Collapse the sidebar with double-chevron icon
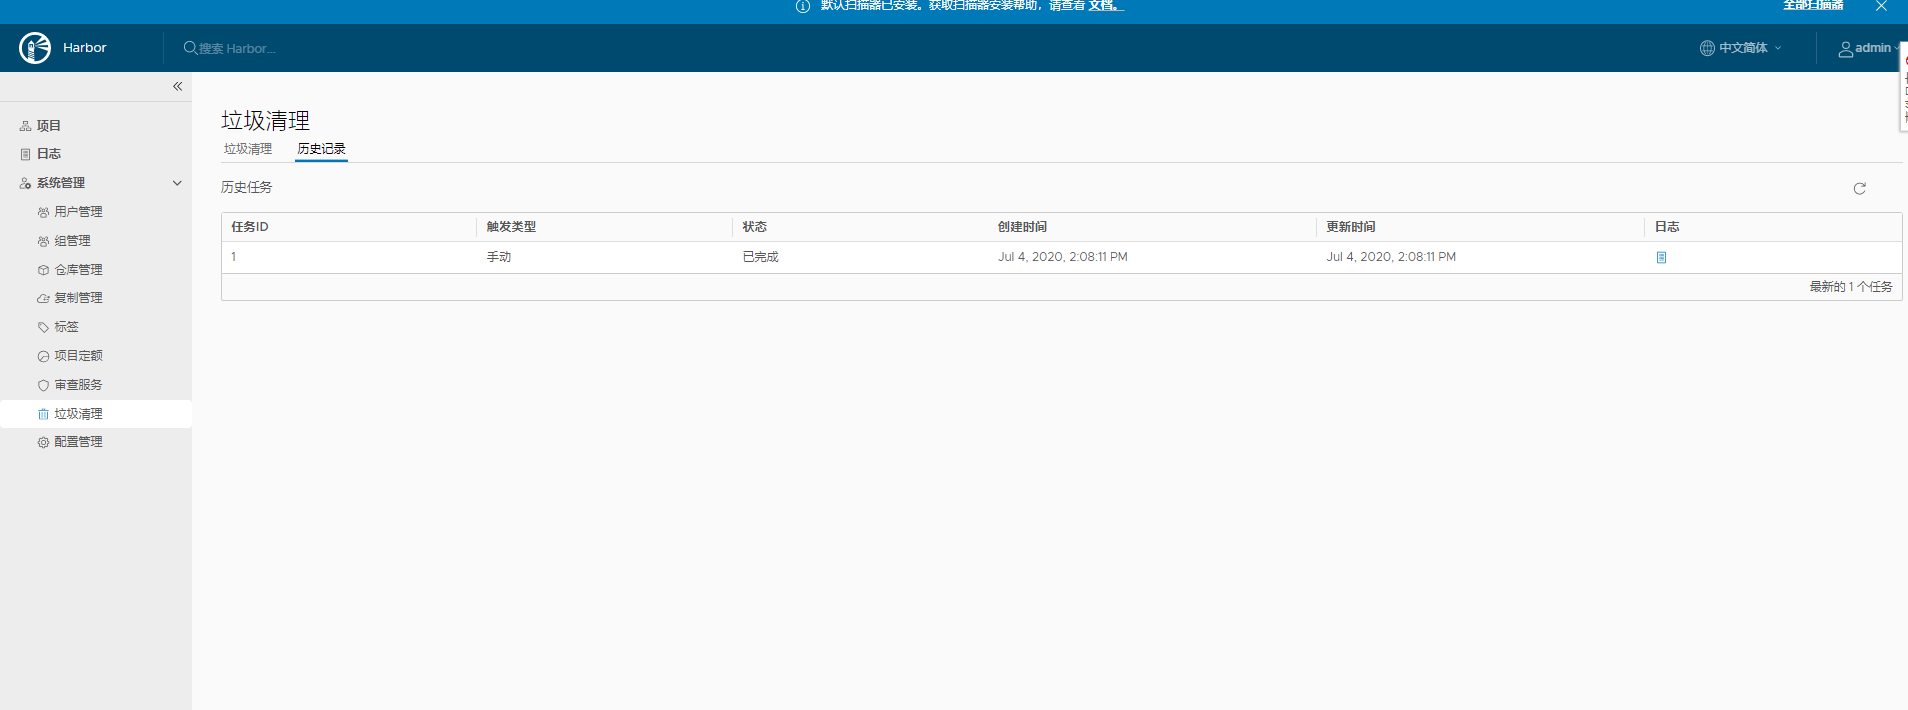This screenshot has width=1908, height=710. coord(177,87)
